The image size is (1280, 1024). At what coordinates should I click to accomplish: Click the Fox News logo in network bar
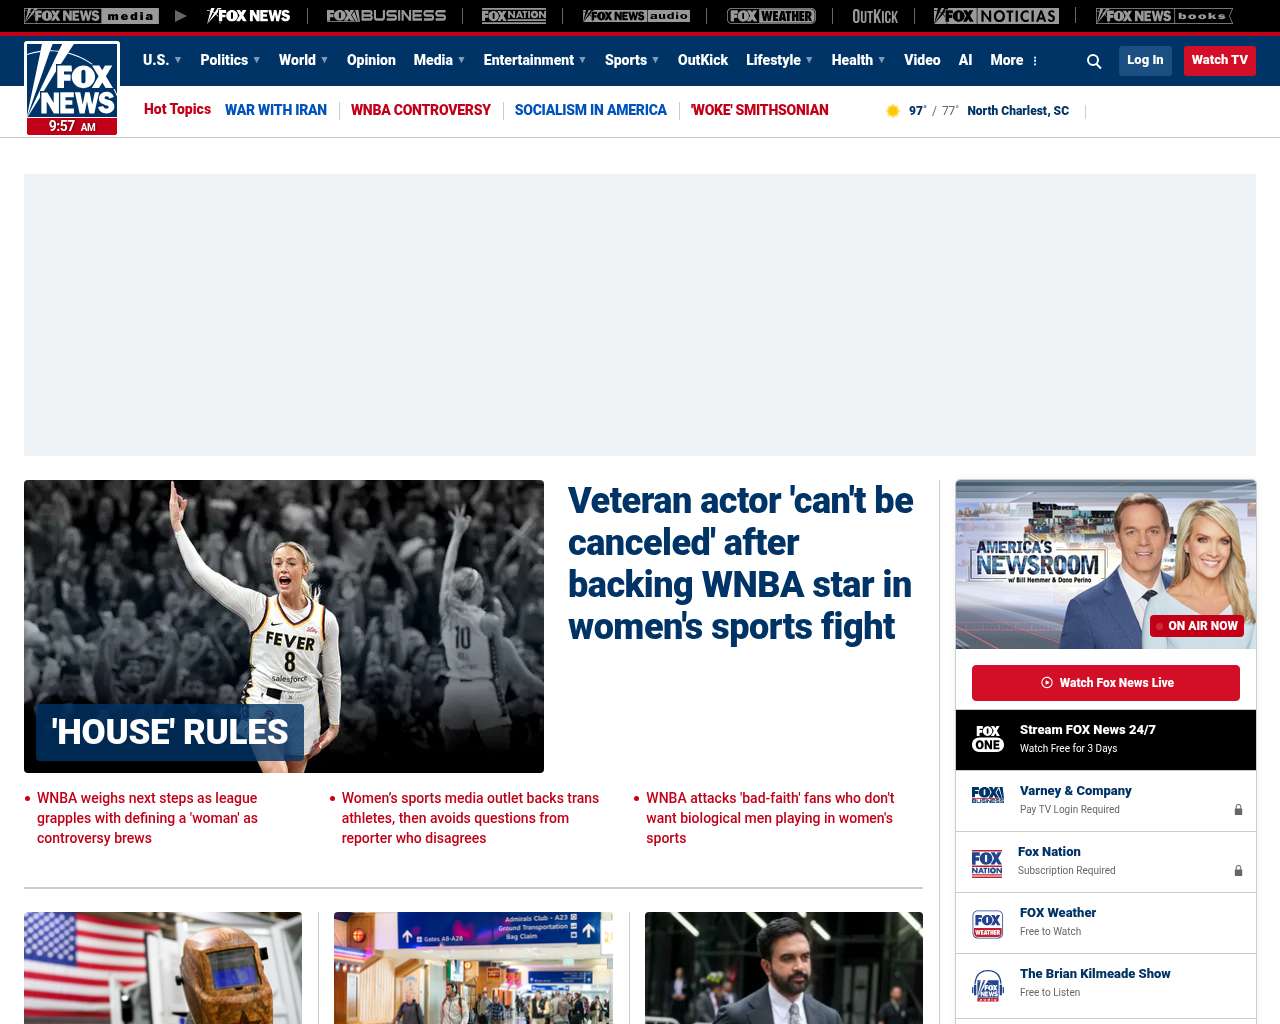tap(248, 16)
